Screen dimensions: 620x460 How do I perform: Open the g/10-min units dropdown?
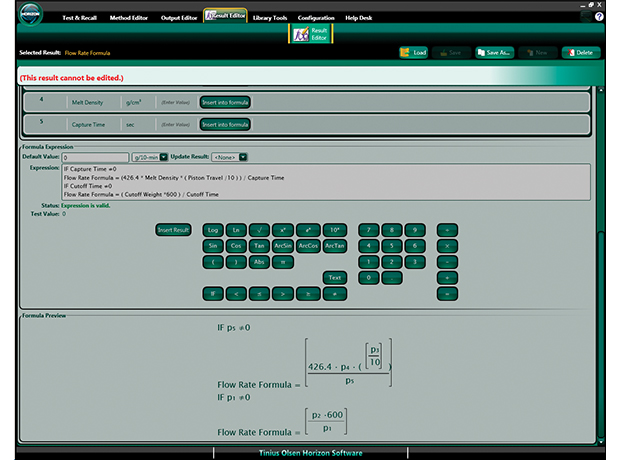pos(163,157)
